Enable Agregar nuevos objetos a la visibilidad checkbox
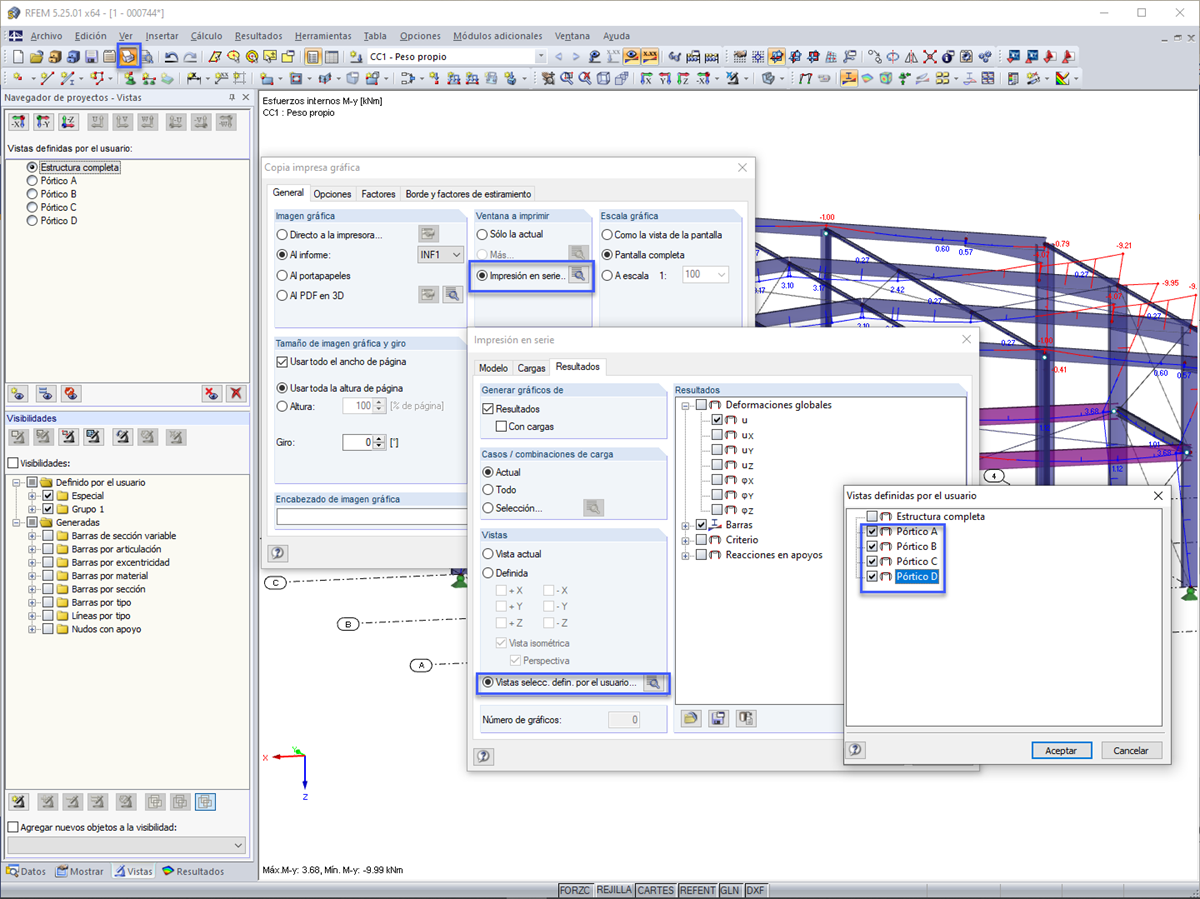Image resolution: width=1200 pixels, height=899 pixels. point(13,827)
